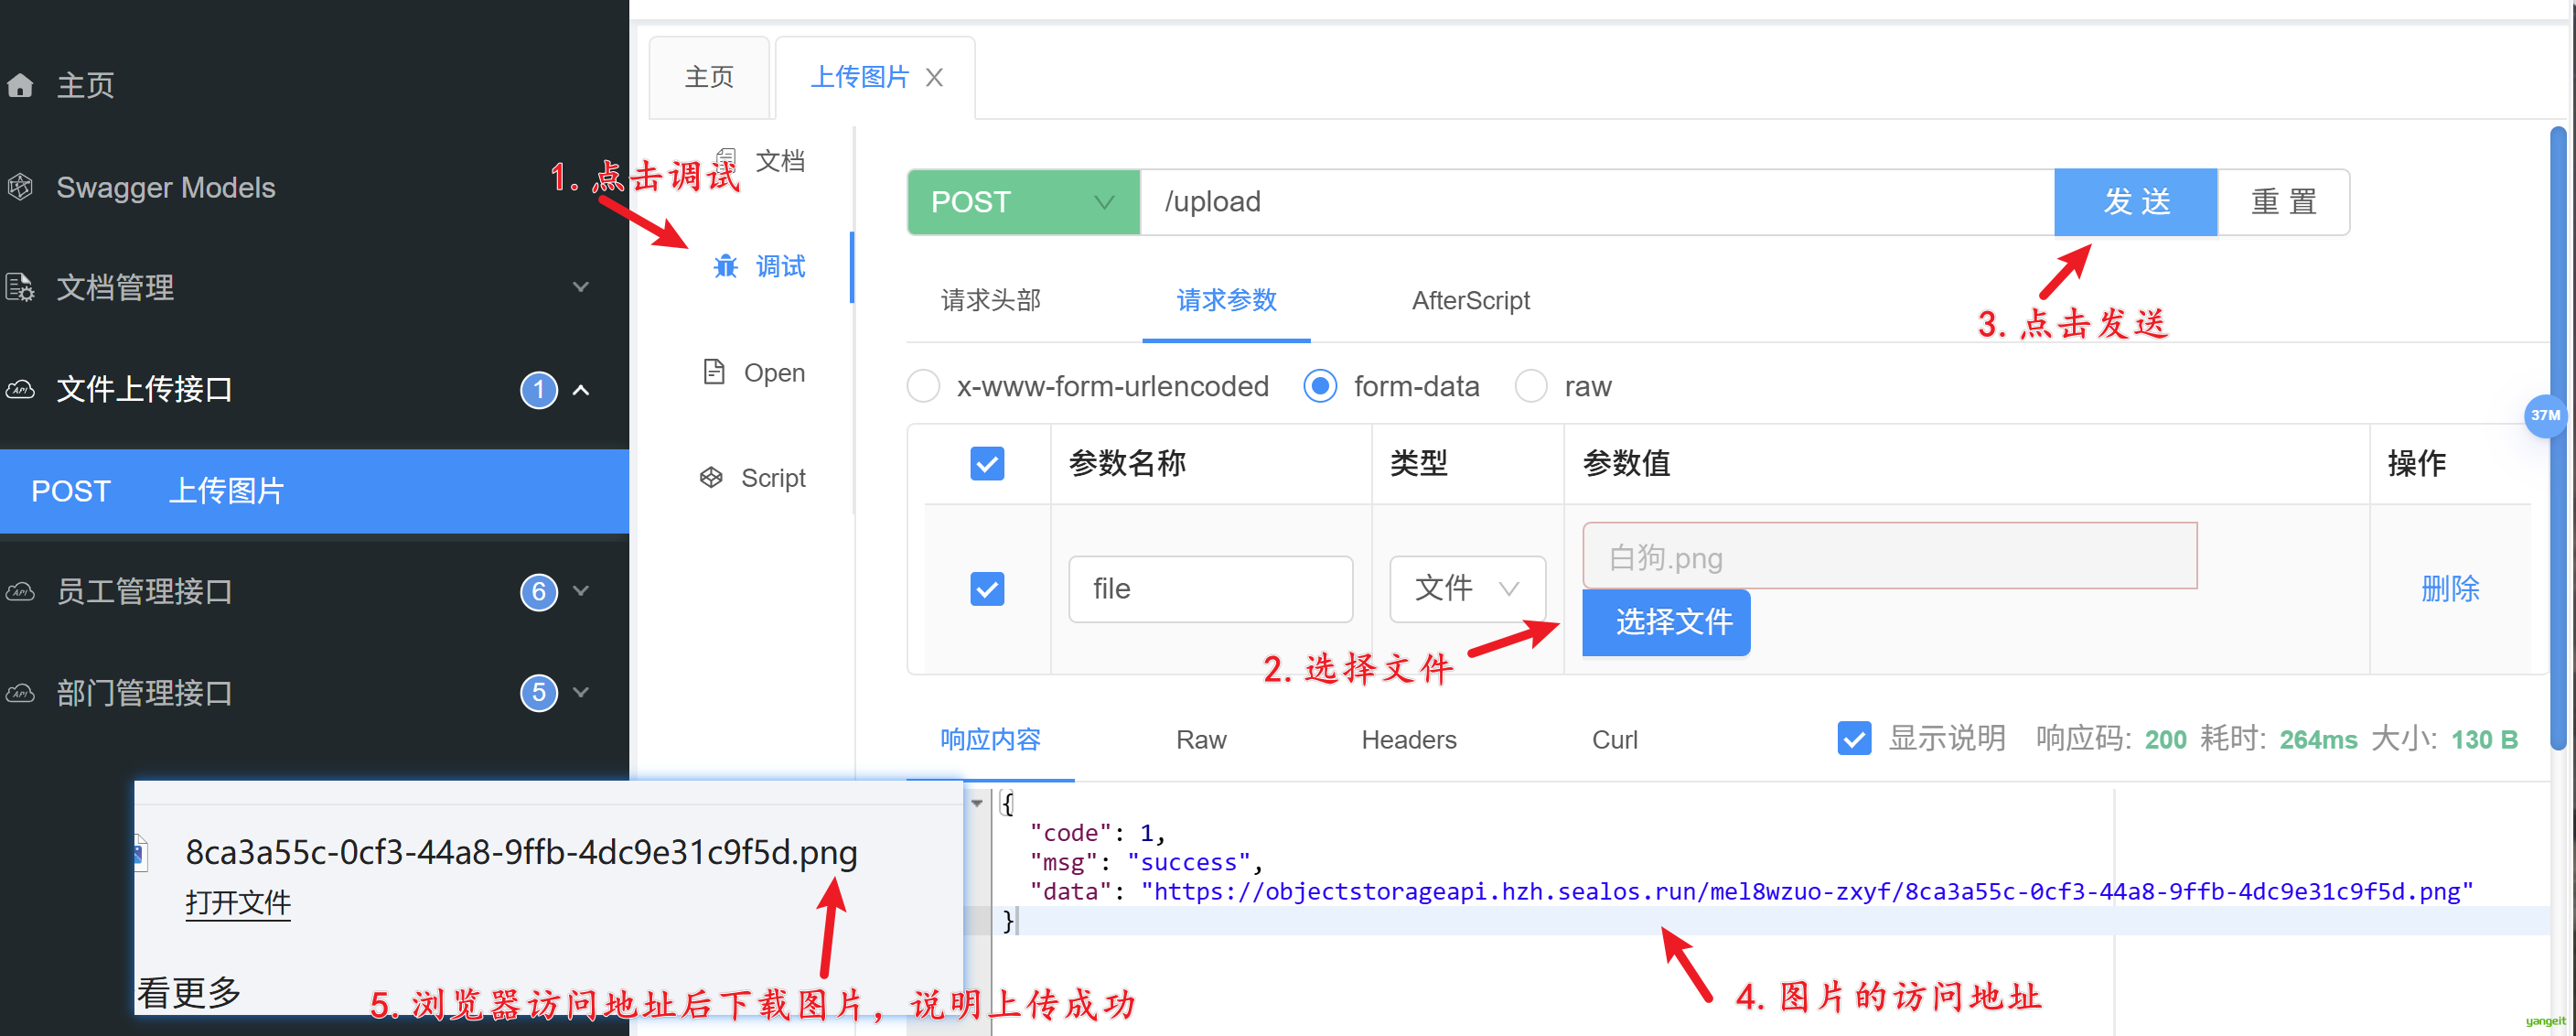
Task: Select the form-data radio option
Action: [x=1320, y=386]
